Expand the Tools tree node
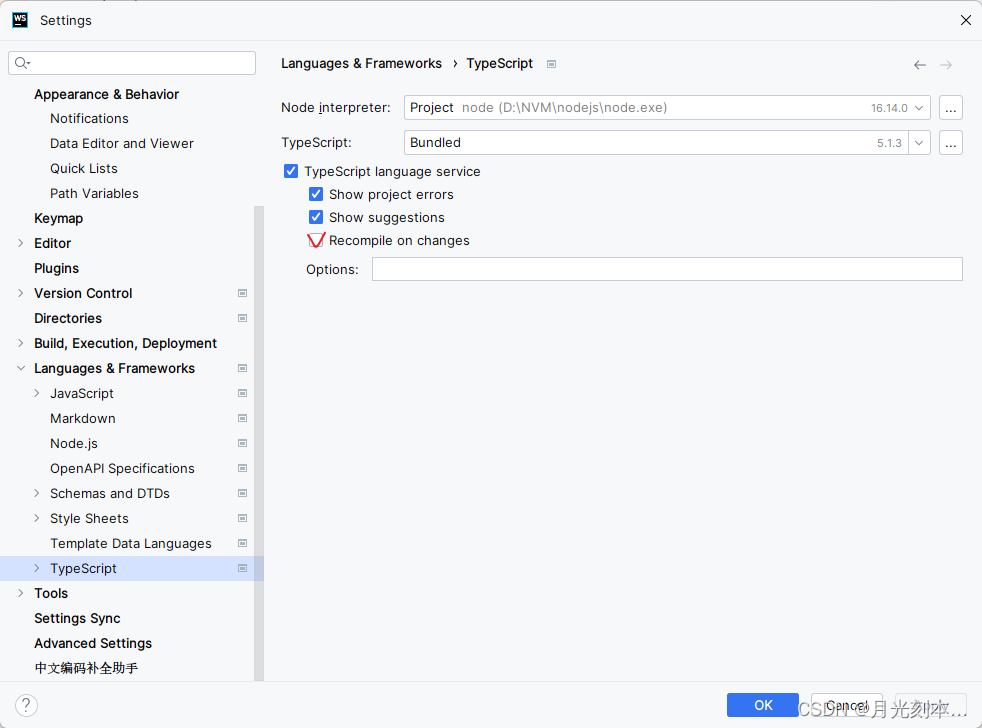 (21, 593)
